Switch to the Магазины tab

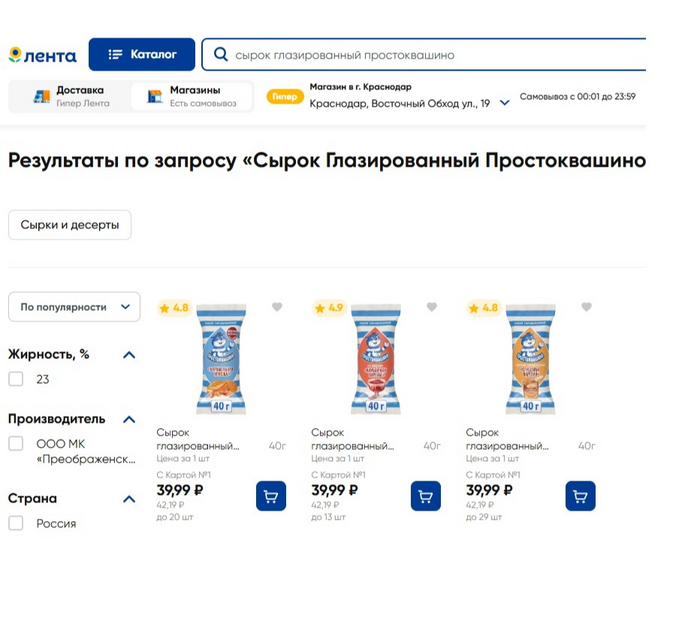pyautogui.click(x=193, y=96)
